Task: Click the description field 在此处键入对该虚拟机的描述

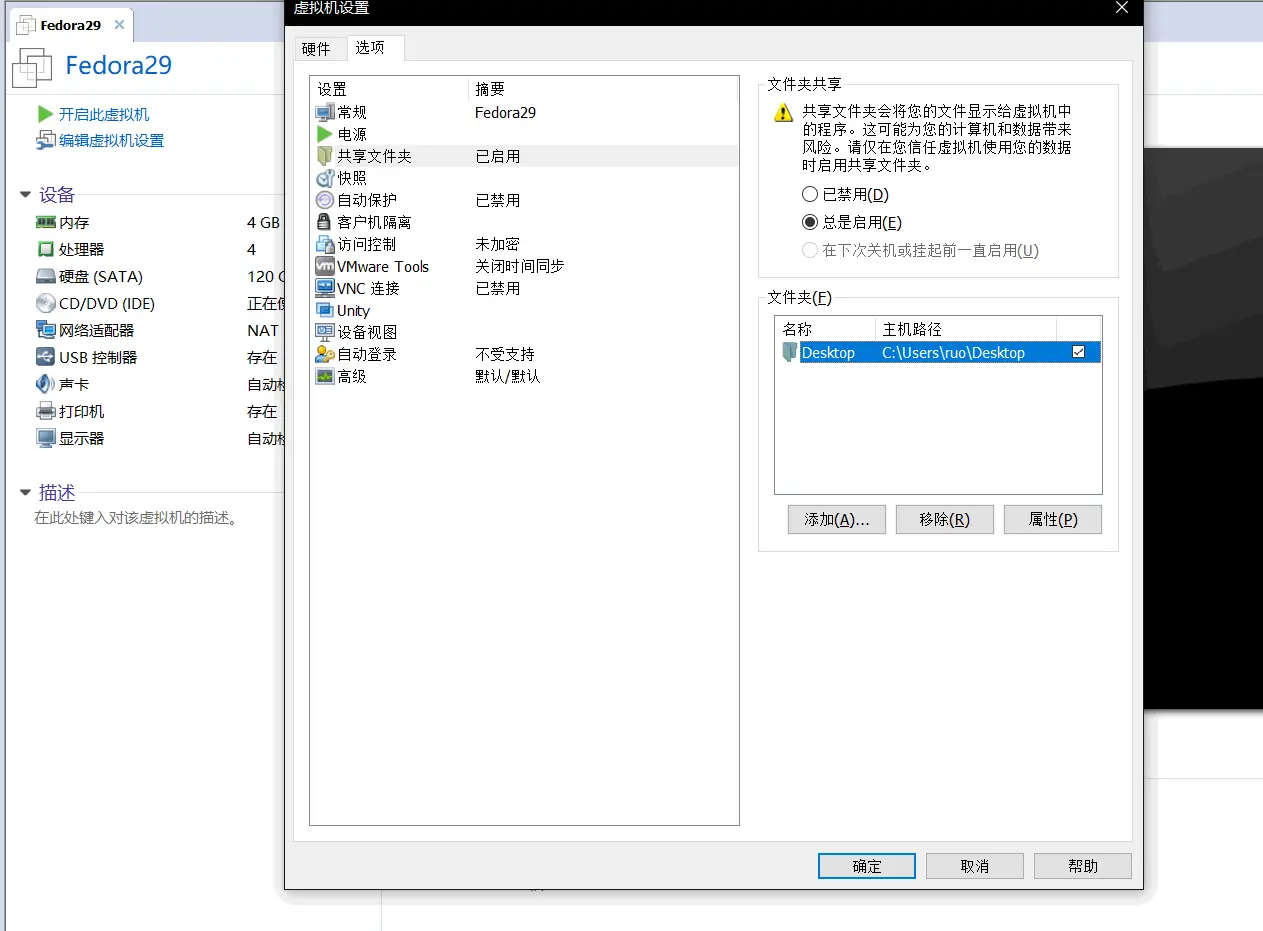Action: click(138, 518)
